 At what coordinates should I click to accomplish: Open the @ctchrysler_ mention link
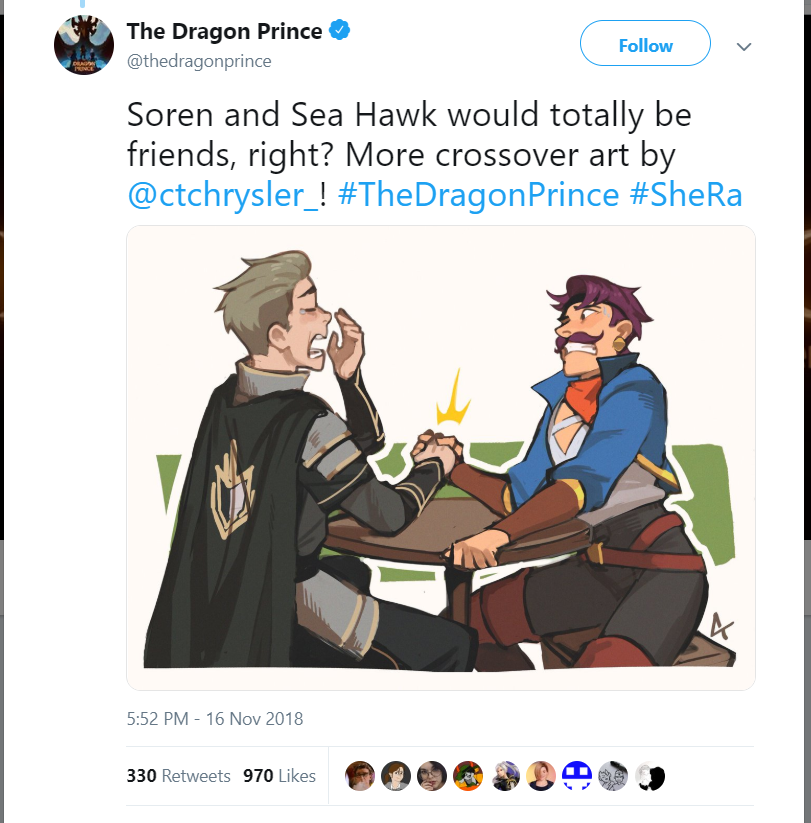pos(223,195)
